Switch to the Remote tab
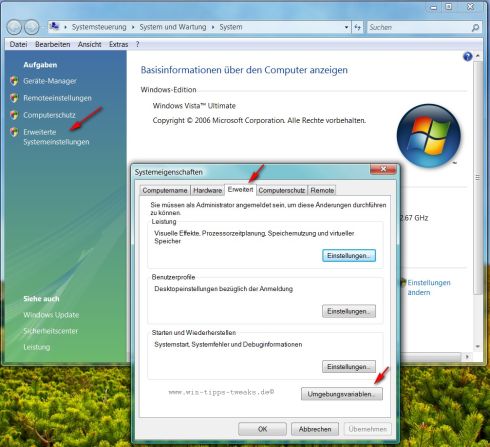 click(x=322, y=190)
